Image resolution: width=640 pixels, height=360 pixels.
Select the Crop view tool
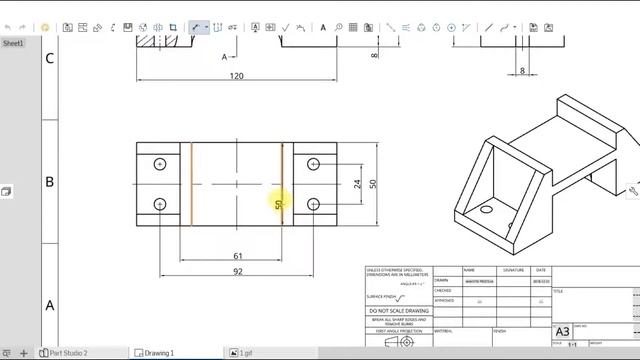[173, 27]
